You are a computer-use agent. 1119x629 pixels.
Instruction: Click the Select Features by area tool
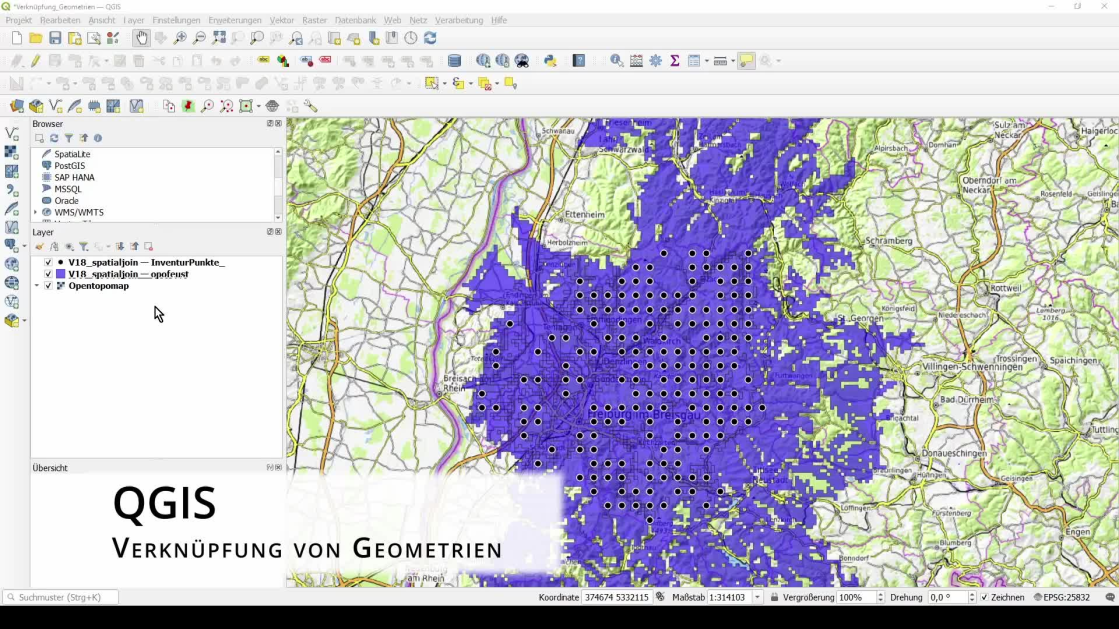click(x=431, y=84)
